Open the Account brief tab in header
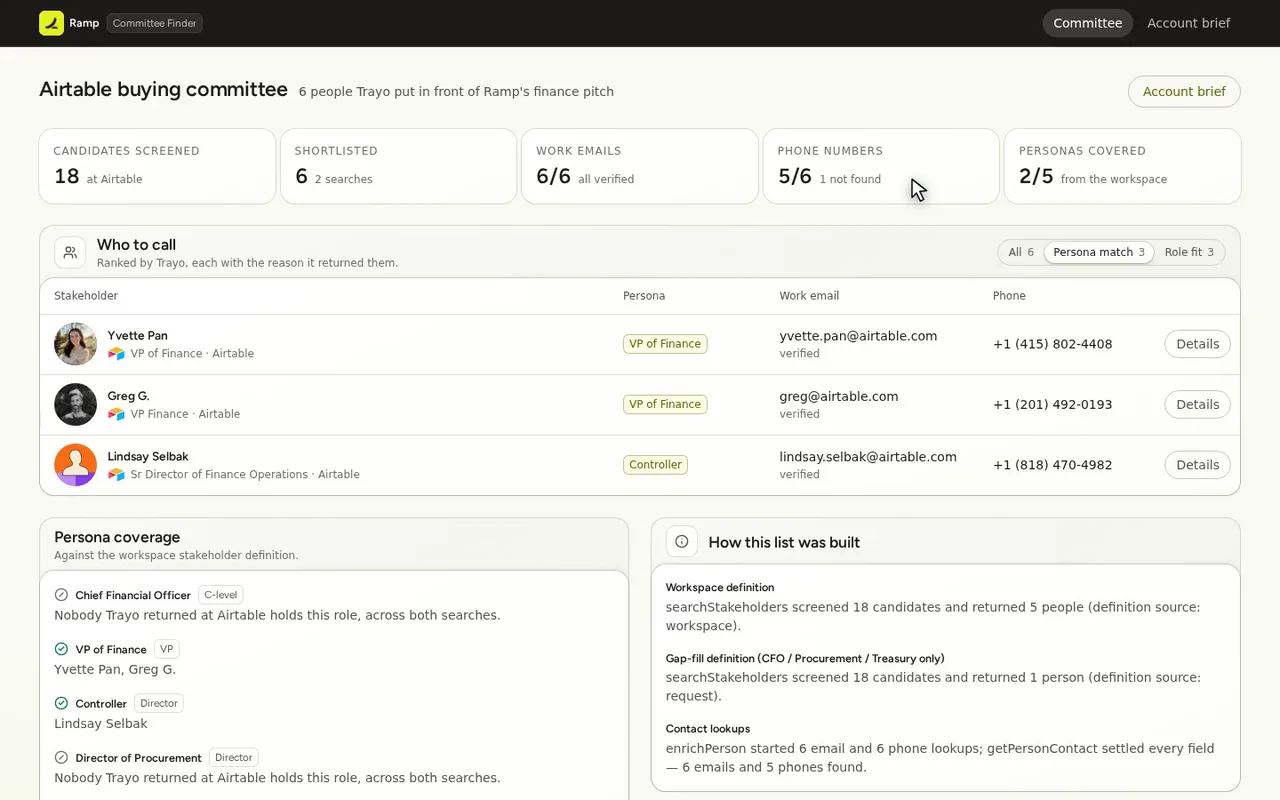This screenshot has width=1280, height=800. click(x=1188, y=23)
